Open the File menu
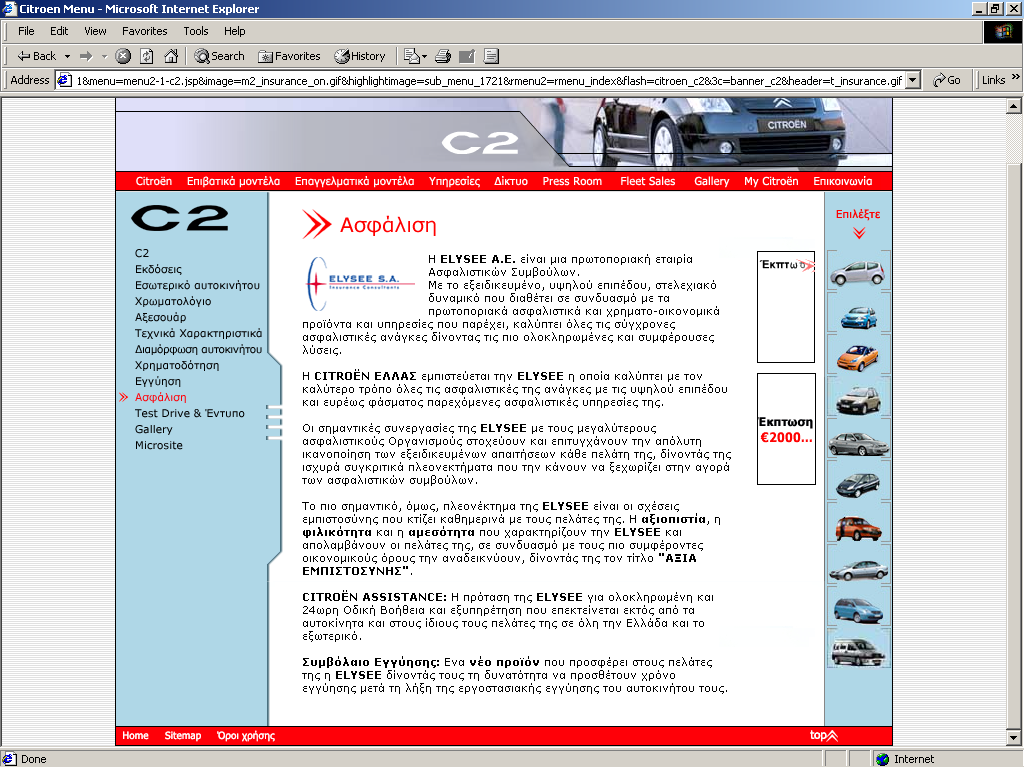1024x768 pixels. pos(26,31)
